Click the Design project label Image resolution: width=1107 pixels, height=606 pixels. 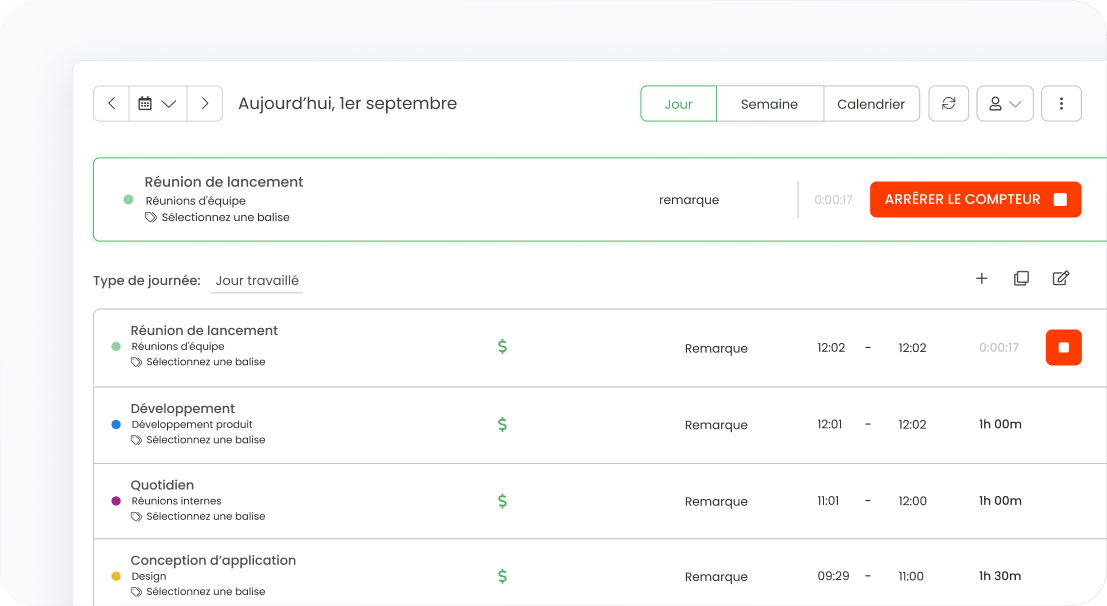coord(149,576)
